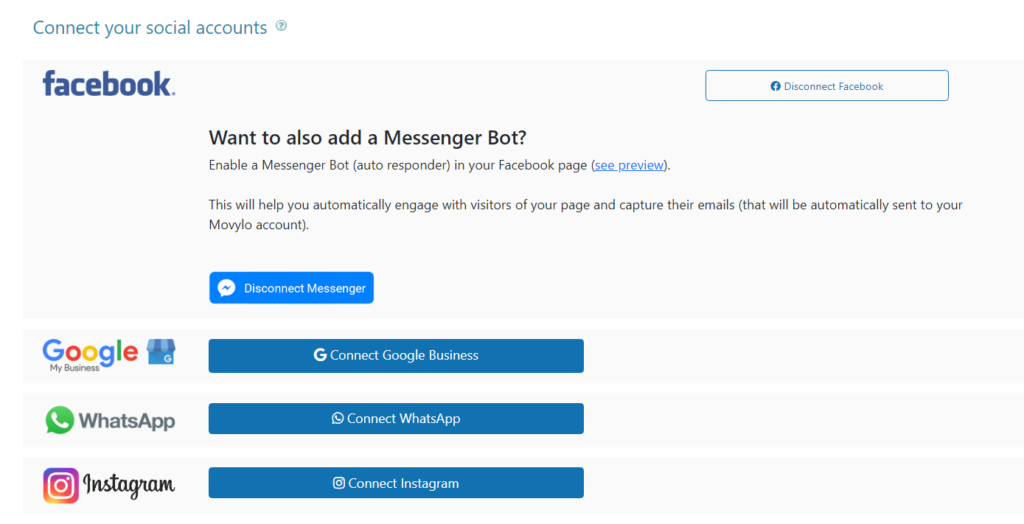The image size is (1024, 524).
Task: Connect the WhatsApp account
Action: click(396, 419)
